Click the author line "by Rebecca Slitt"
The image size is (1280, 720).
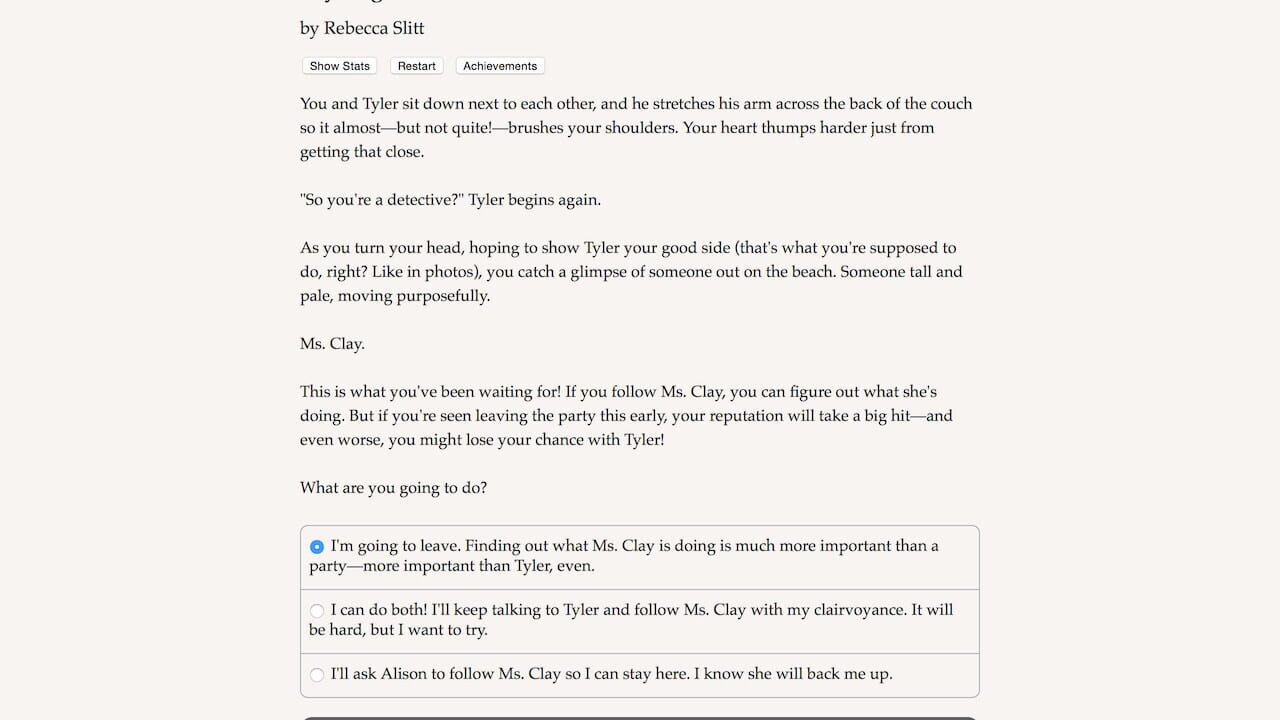coord(362,28)
